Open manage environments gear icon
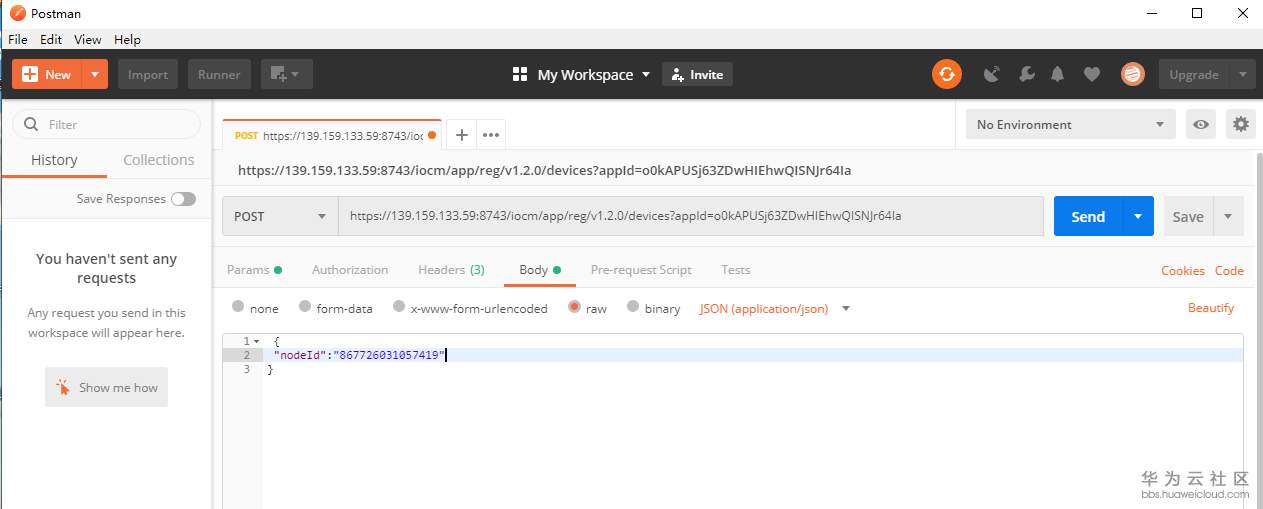The image size is (1263, 509). pyautogui.click(x=1241, y=125)
